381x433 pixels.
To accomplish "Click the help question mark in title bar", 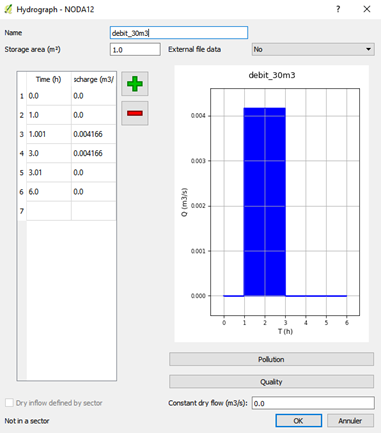I will pos(338,9).
